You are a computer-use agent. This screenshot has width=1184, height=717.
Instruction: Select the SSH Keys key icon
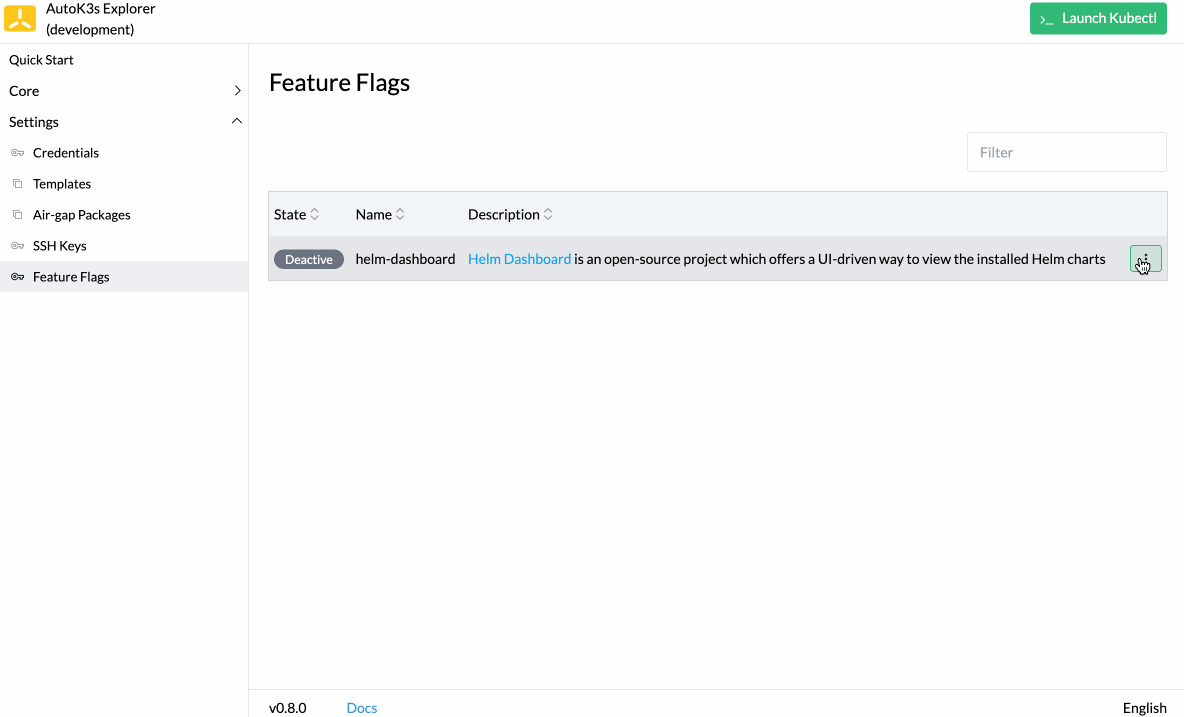pyautogui.click(x=18, y=245)
